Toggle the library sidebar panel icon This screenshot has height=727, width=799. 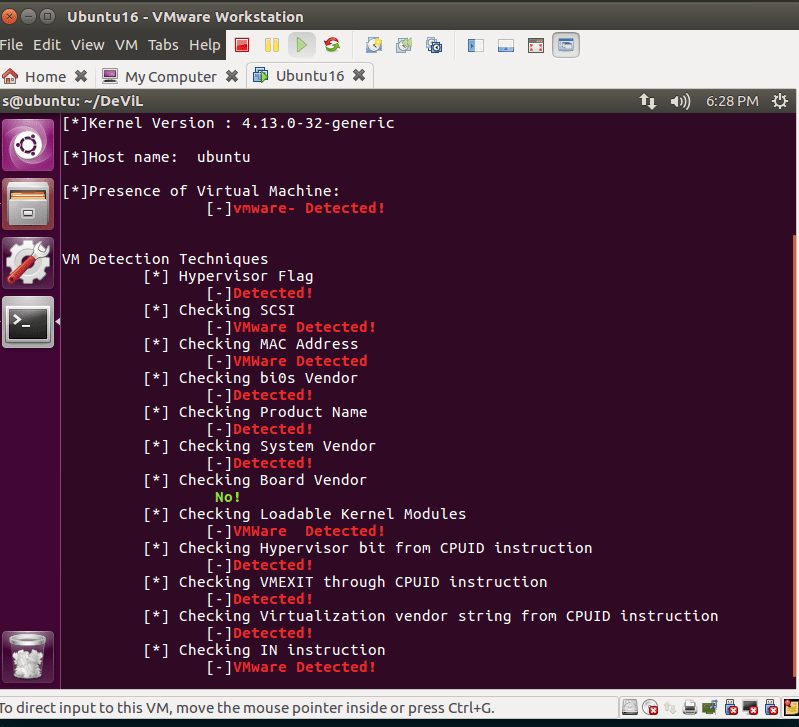(x=475, y=45)
